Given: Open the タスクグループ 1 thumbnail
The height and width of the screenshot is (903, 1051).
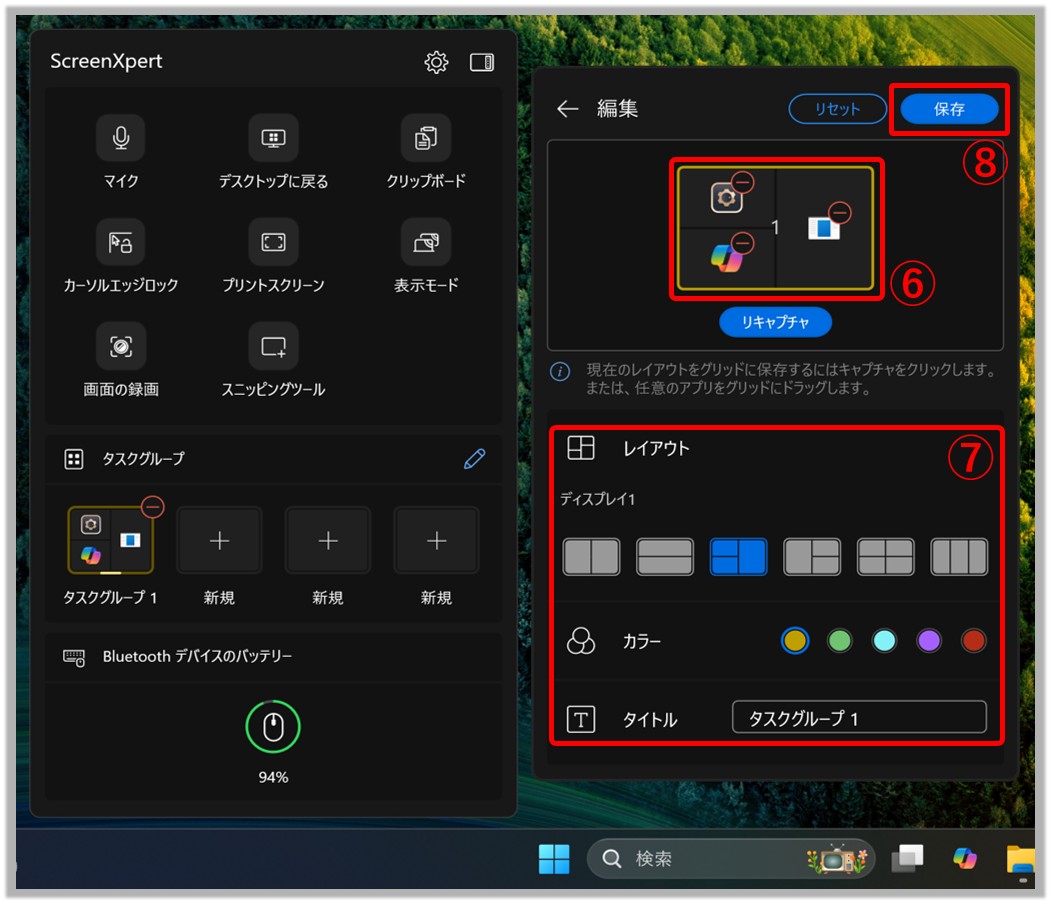Looking at the screenshot, I should 110,541.
